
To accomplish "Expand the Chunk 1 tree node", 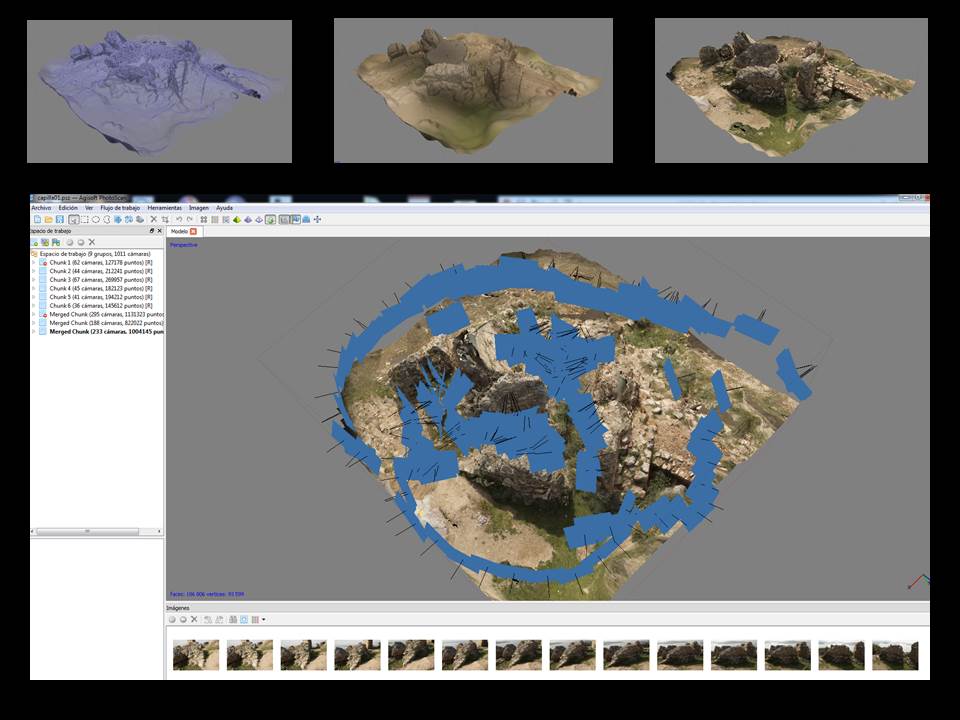I will (x=34, y=263).
